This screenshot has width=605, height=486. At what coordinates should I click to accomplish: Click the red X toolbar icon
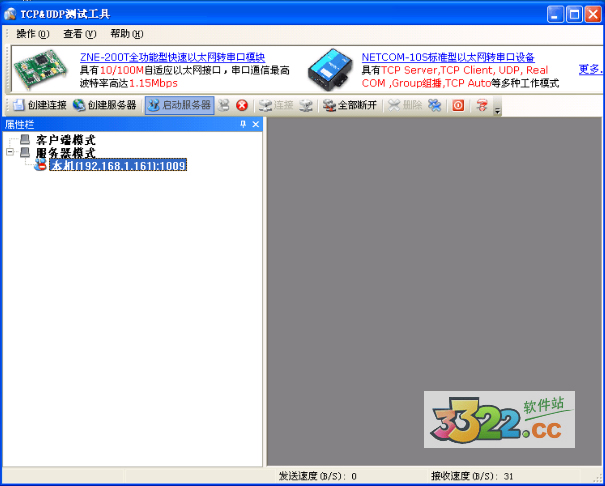tap(242, 105)
